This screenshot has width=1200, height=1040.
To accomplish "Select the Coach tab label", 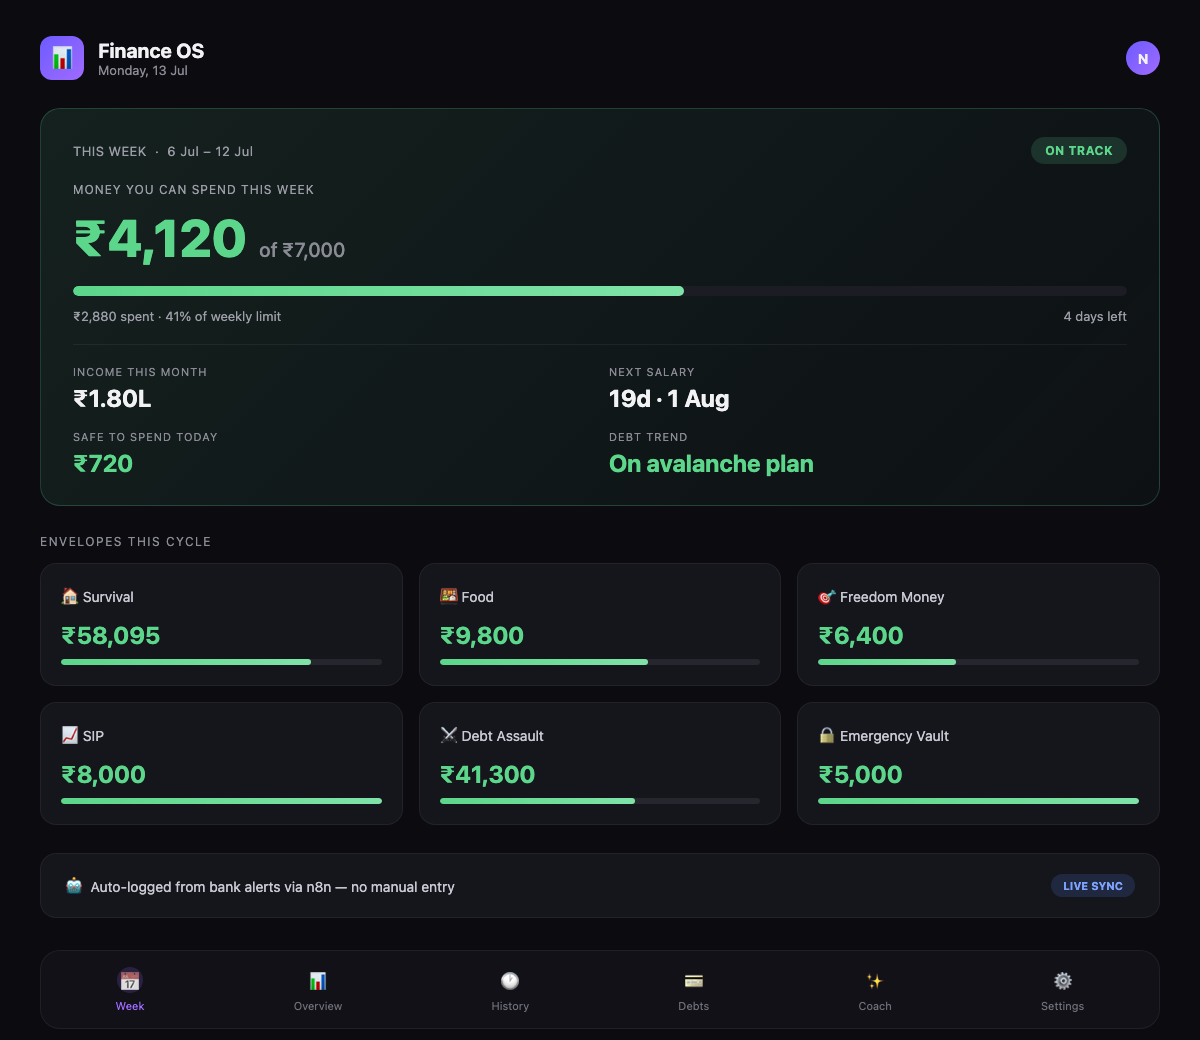I will [875, 1006].
